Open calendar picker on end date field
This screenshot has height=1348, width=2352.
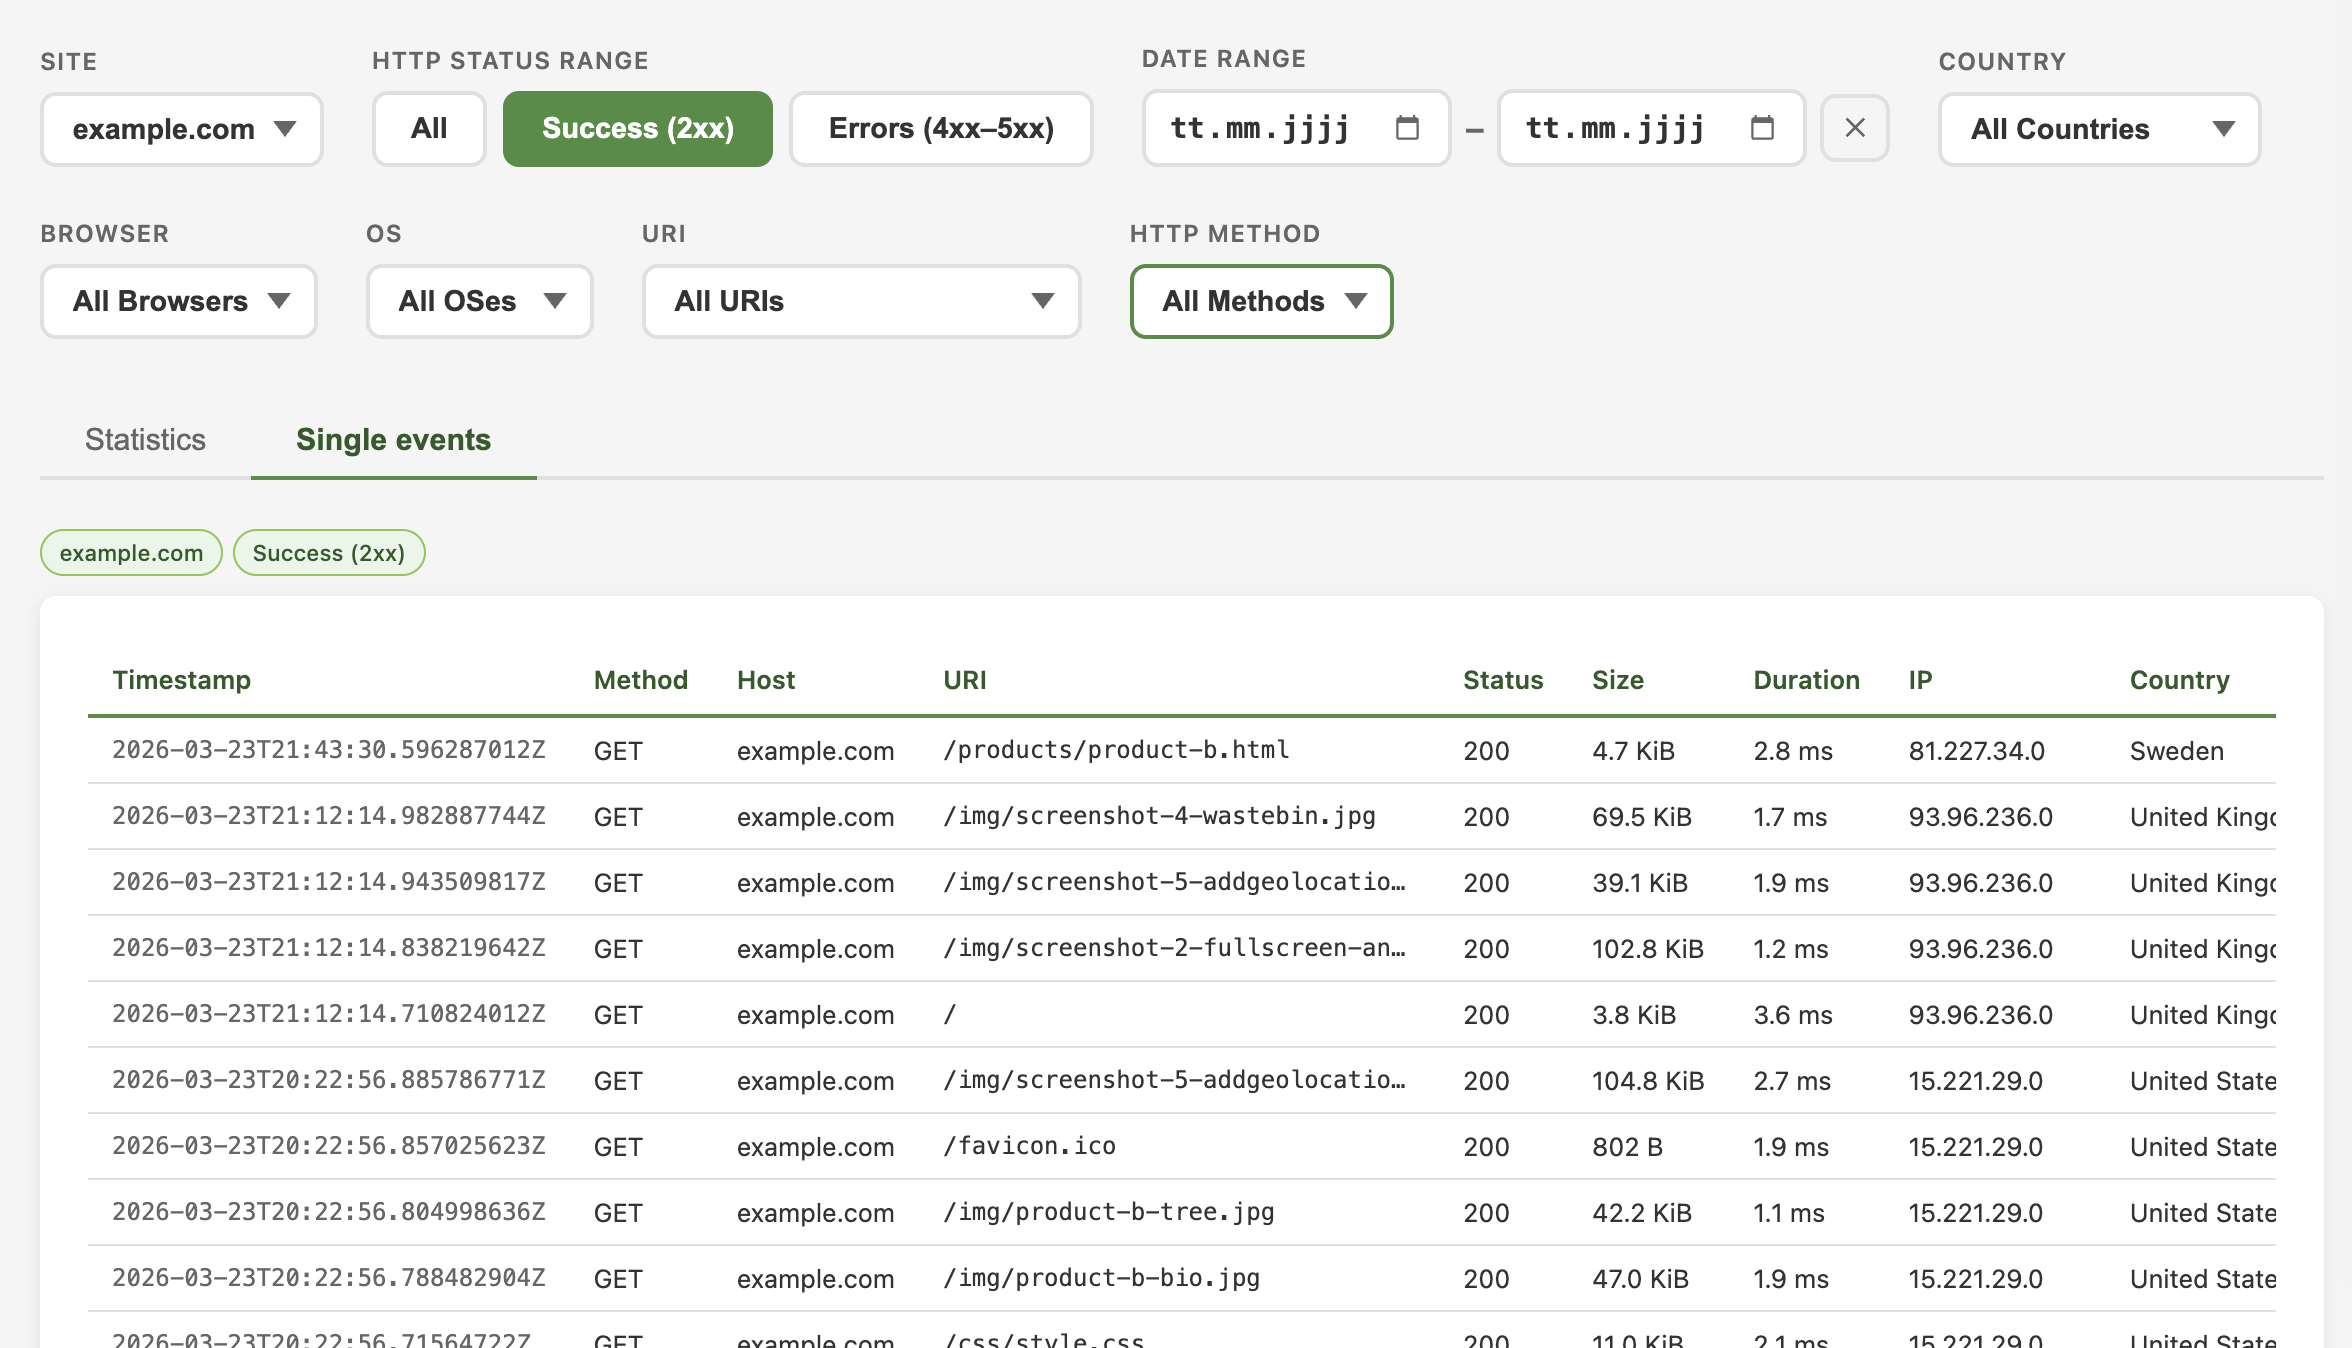point(1762,128)
